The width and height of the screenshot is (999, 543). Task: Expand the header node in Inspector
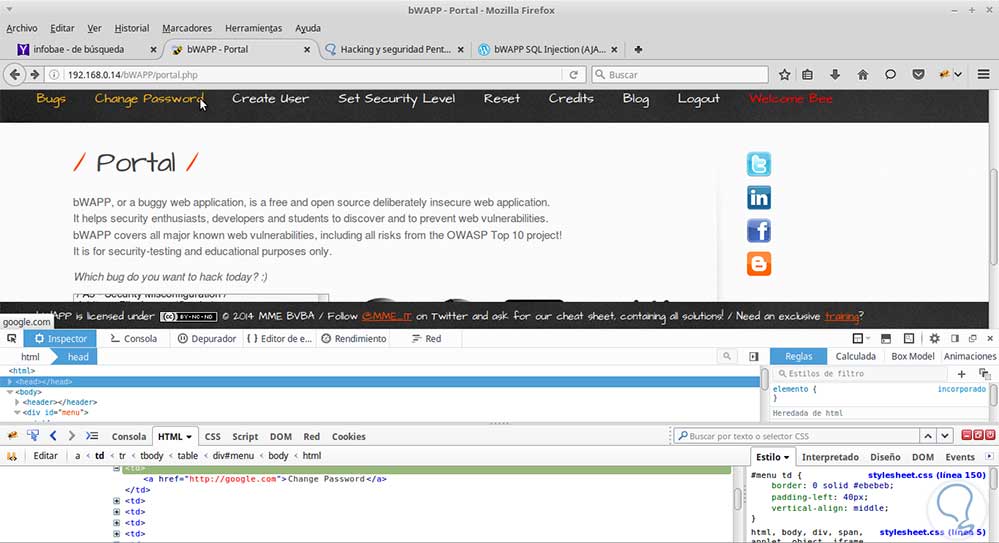[17, 402]
